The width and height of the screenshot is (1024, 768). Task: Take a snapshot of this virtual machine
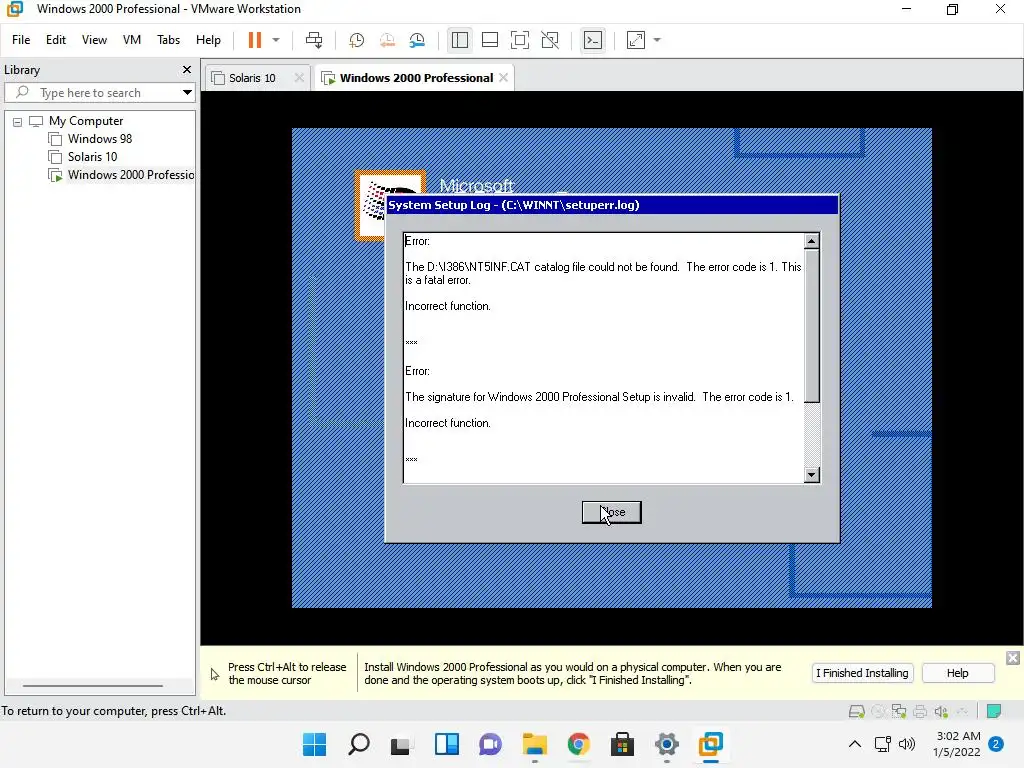click(x=357, y=40)
